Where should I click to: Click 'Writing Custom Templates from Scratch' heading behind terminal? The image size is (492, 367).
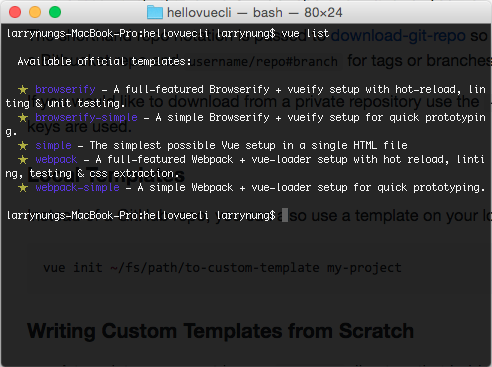pyautogui.click(x=220, y=331)
